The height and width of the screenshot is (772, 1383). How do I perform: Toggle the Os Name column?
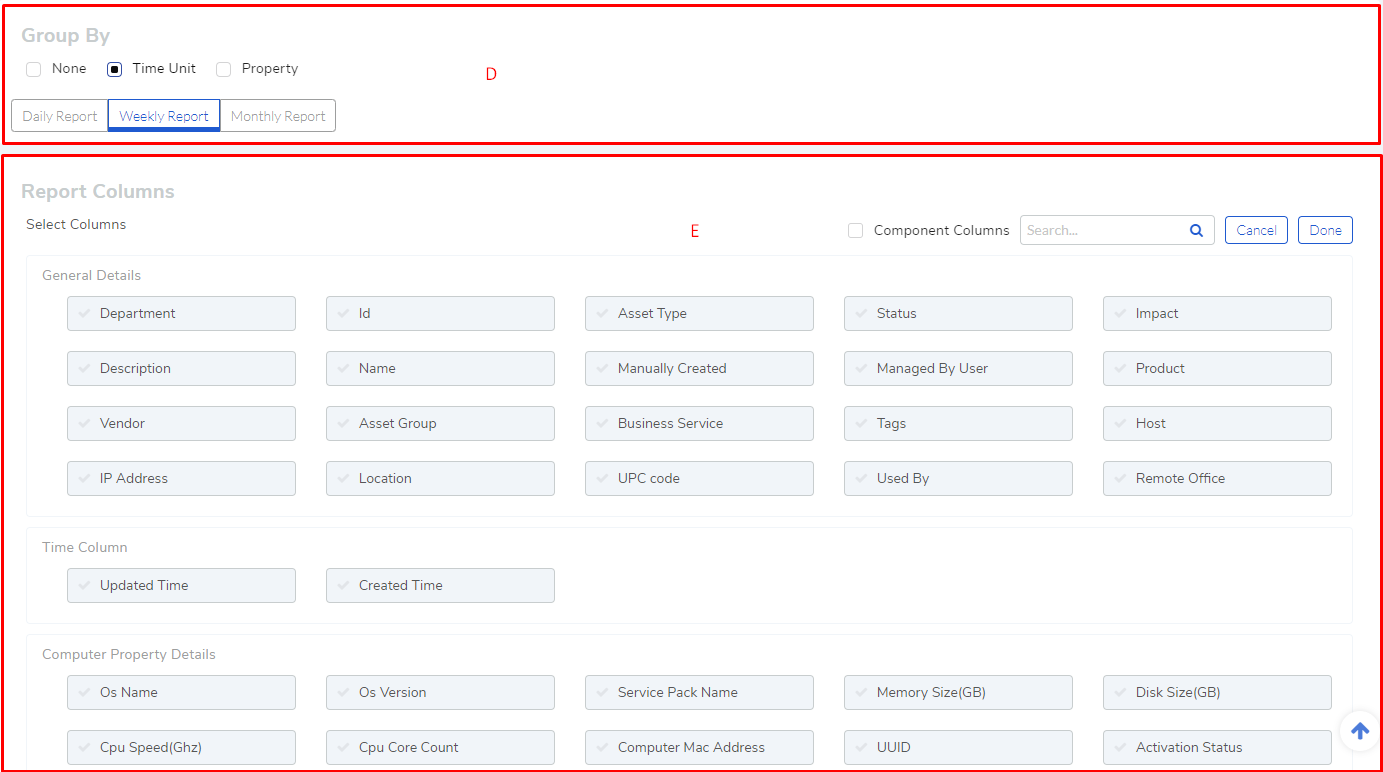tap(181, 692)
